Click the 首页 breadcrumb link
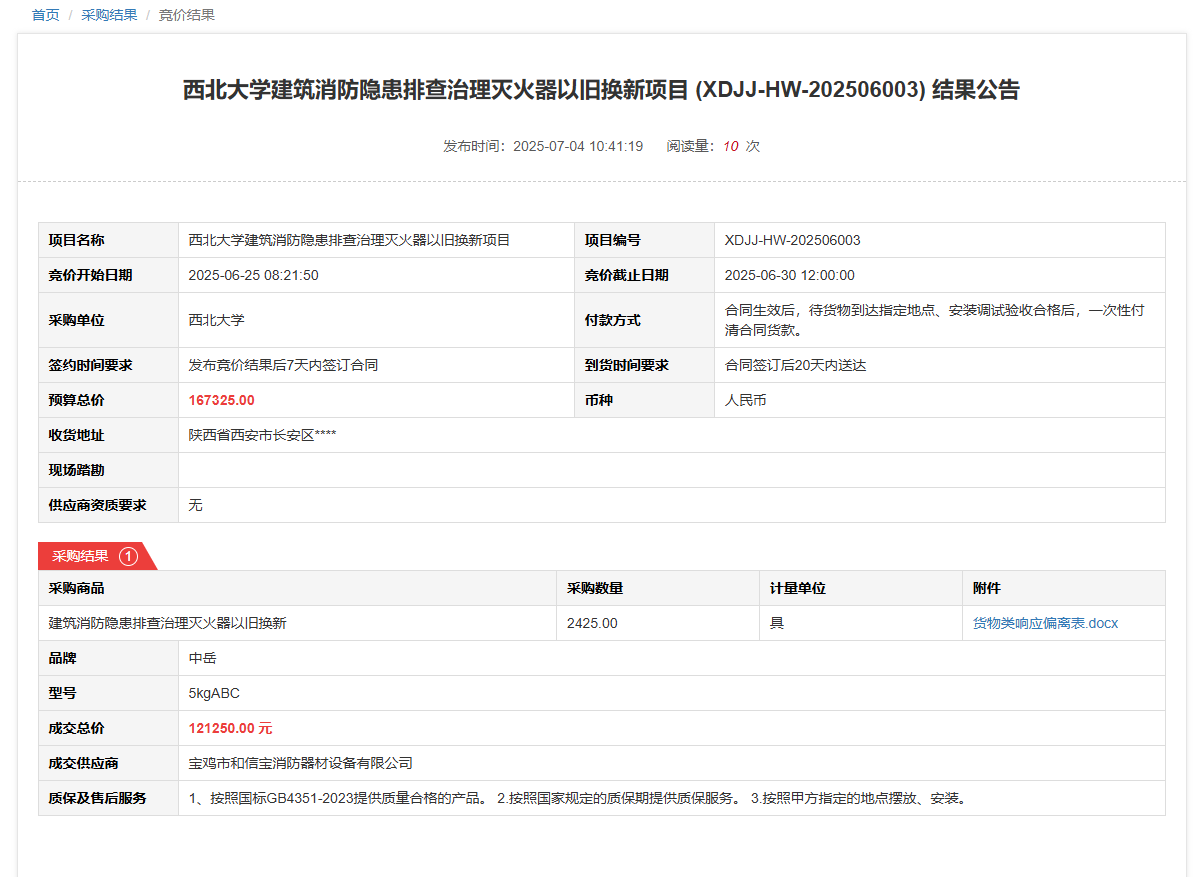The image size is (1202, 877). tap(46, 15)
